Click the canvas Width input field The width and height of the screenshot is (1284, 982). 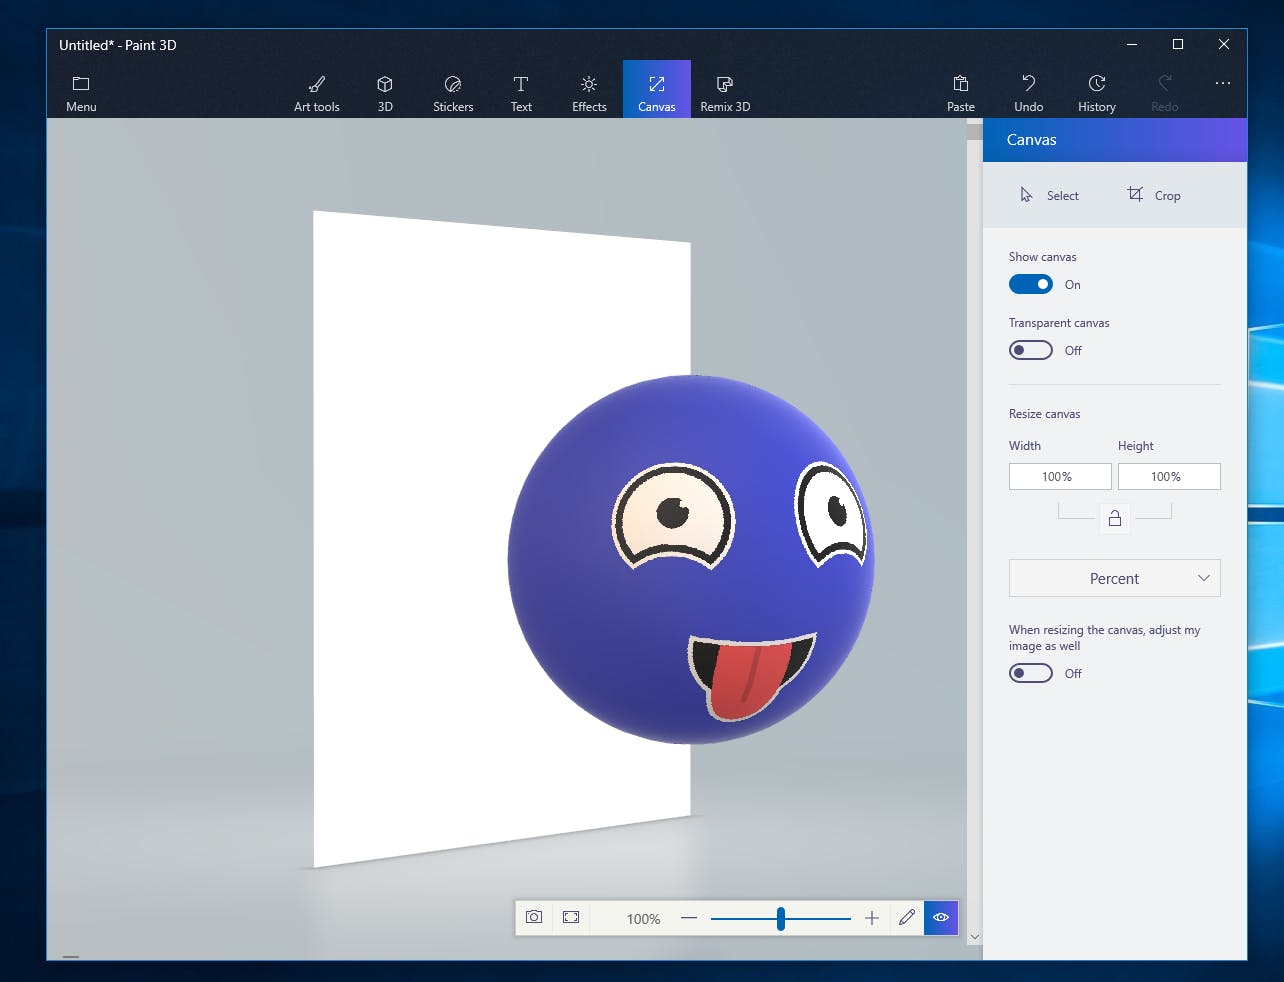[1059, 477]
